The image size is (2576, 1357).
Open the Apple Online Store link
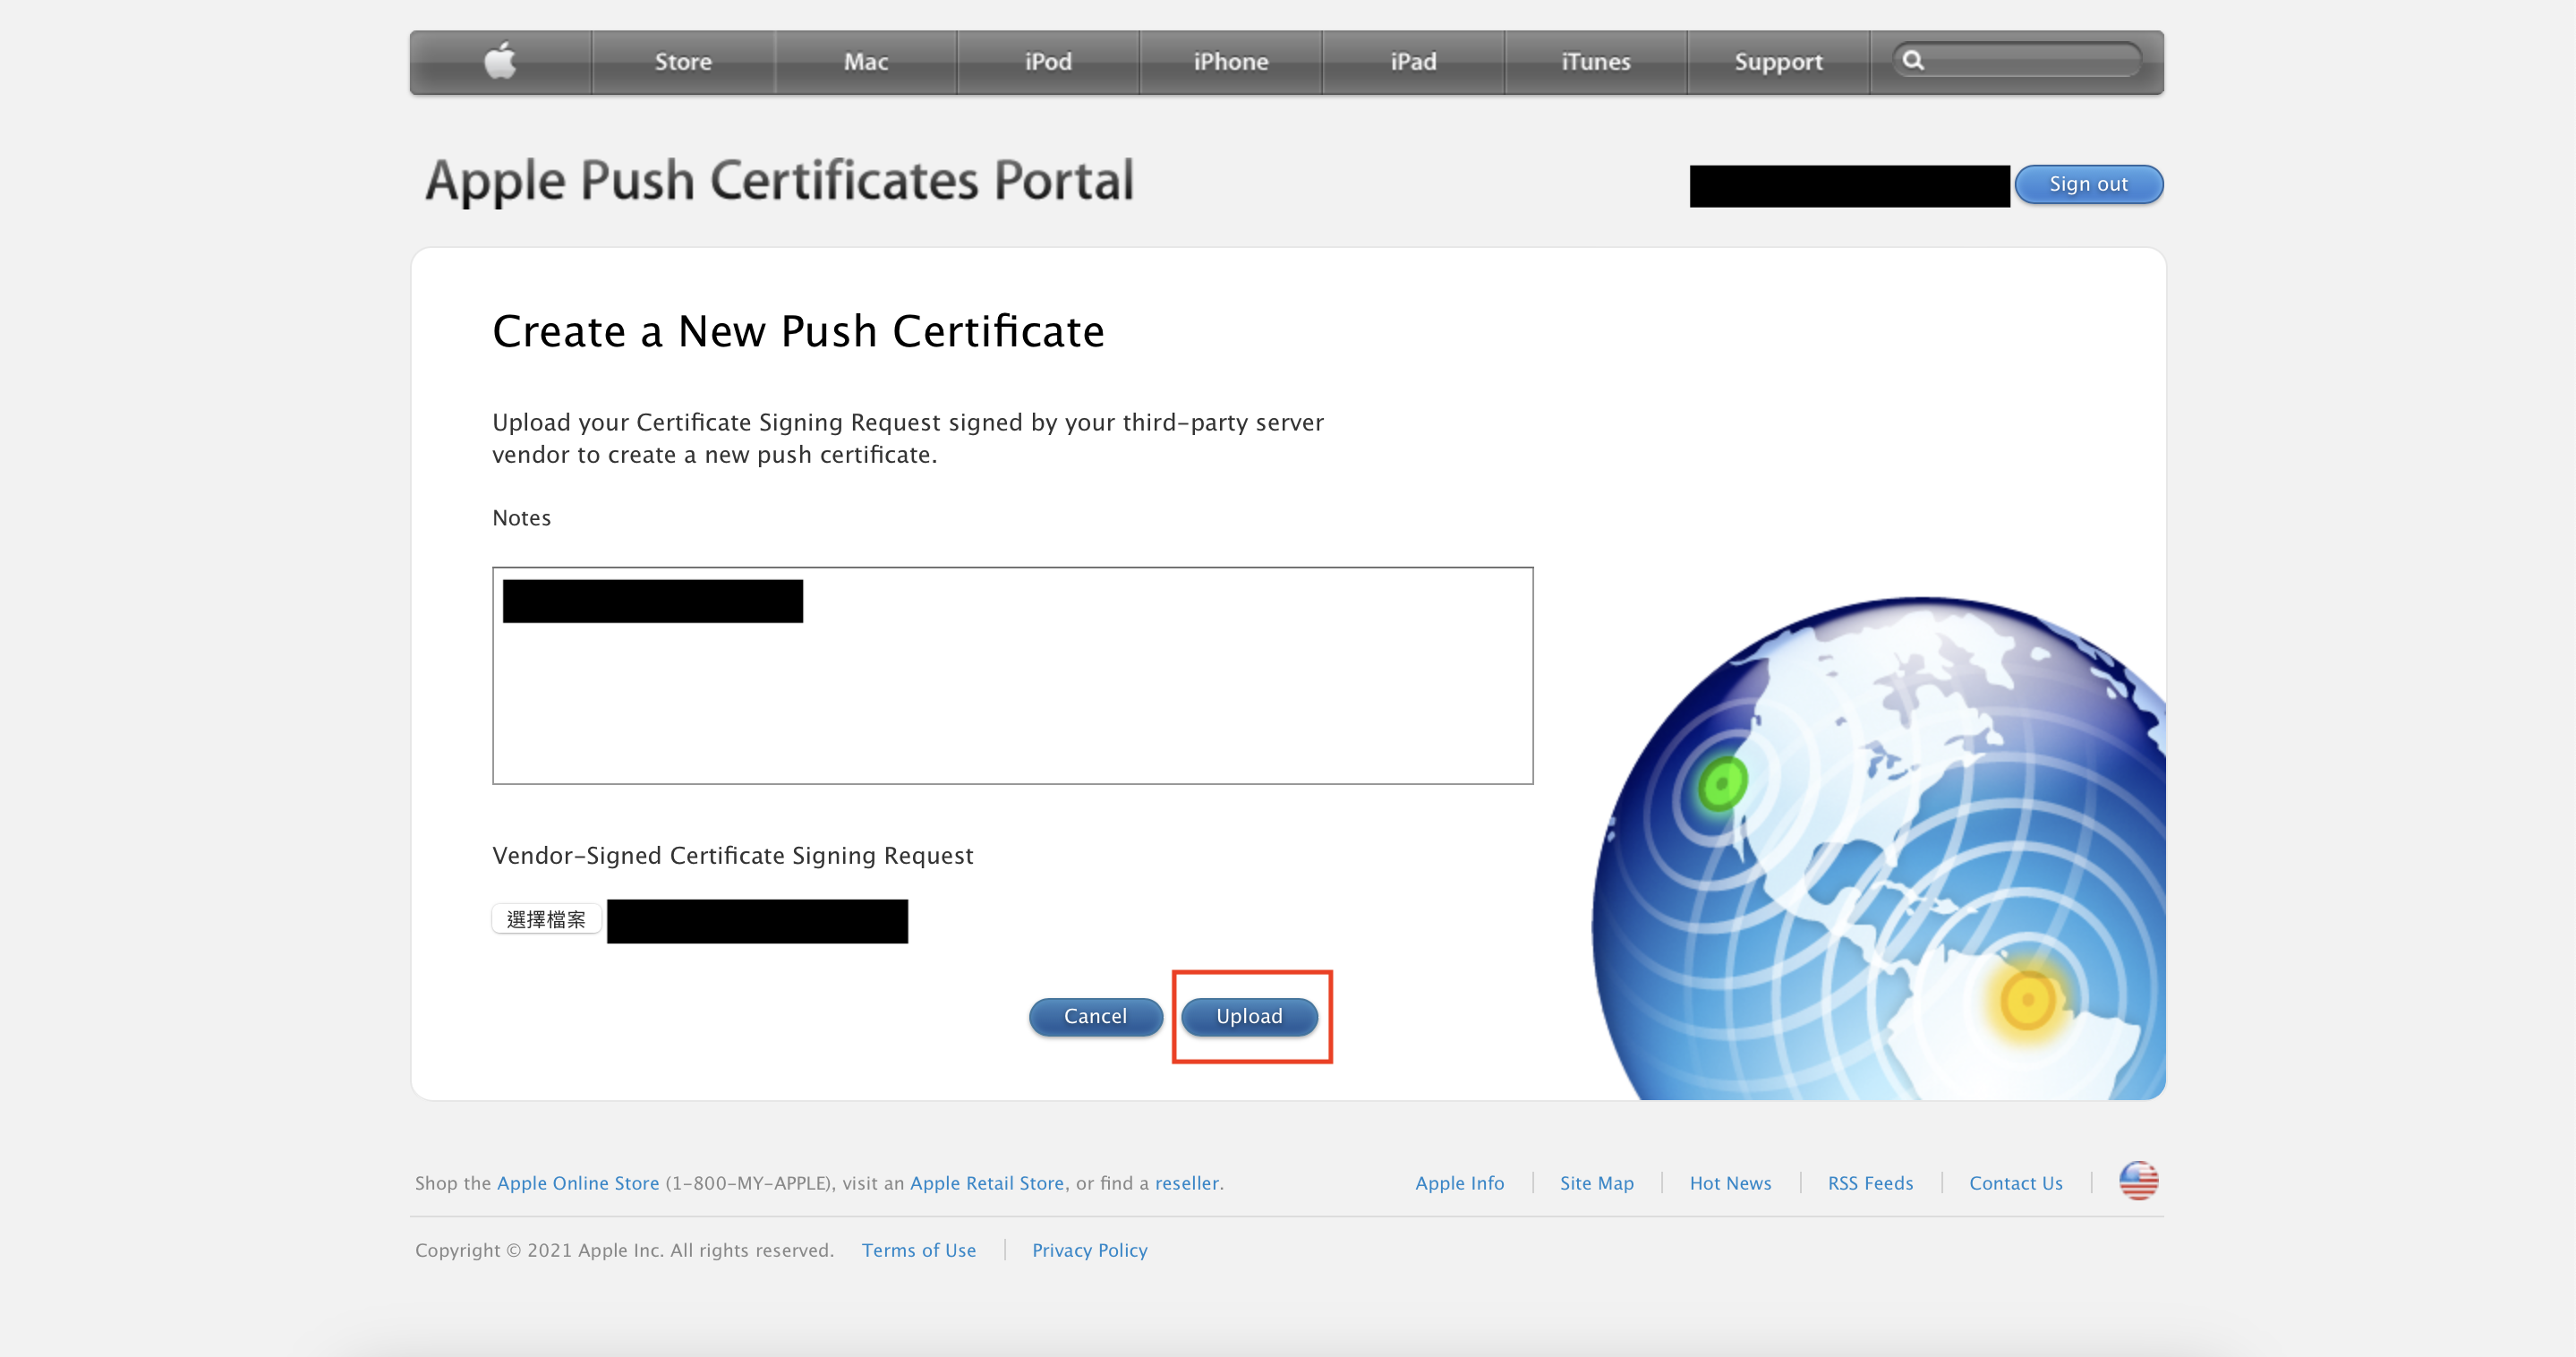(577, 1183)
